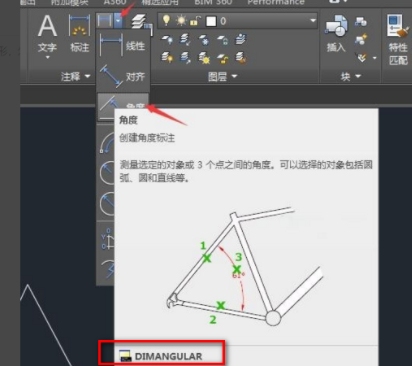Expand the 图层 panel title

222,77
